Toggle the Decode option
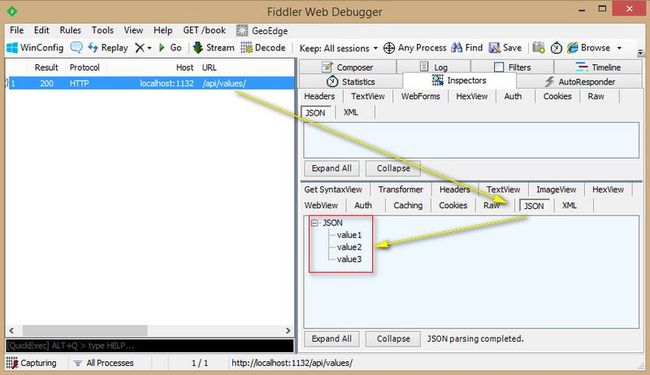This screenshot has width=650, height=375. [263, 48]
